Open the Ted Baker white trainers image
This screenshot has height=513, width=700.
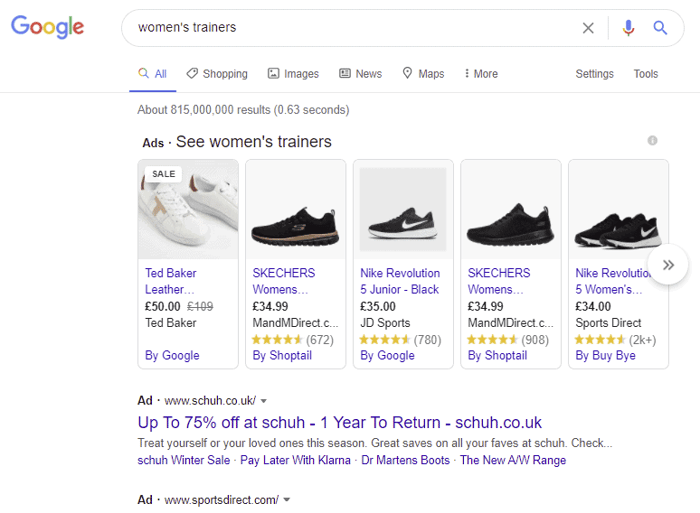[x=188, y=209]
